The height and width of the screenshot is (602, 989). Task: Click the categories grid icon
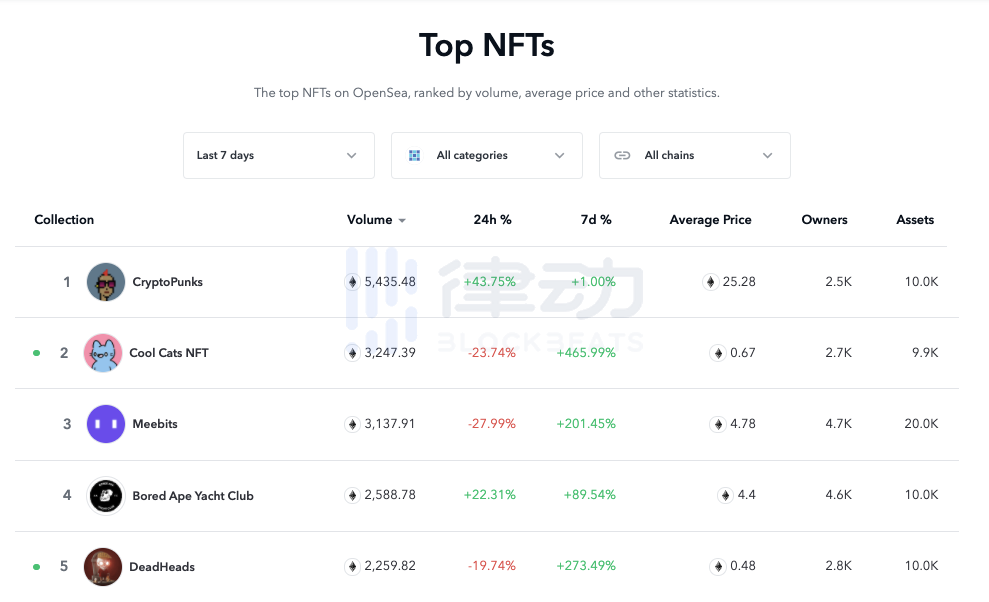point(414,156)
